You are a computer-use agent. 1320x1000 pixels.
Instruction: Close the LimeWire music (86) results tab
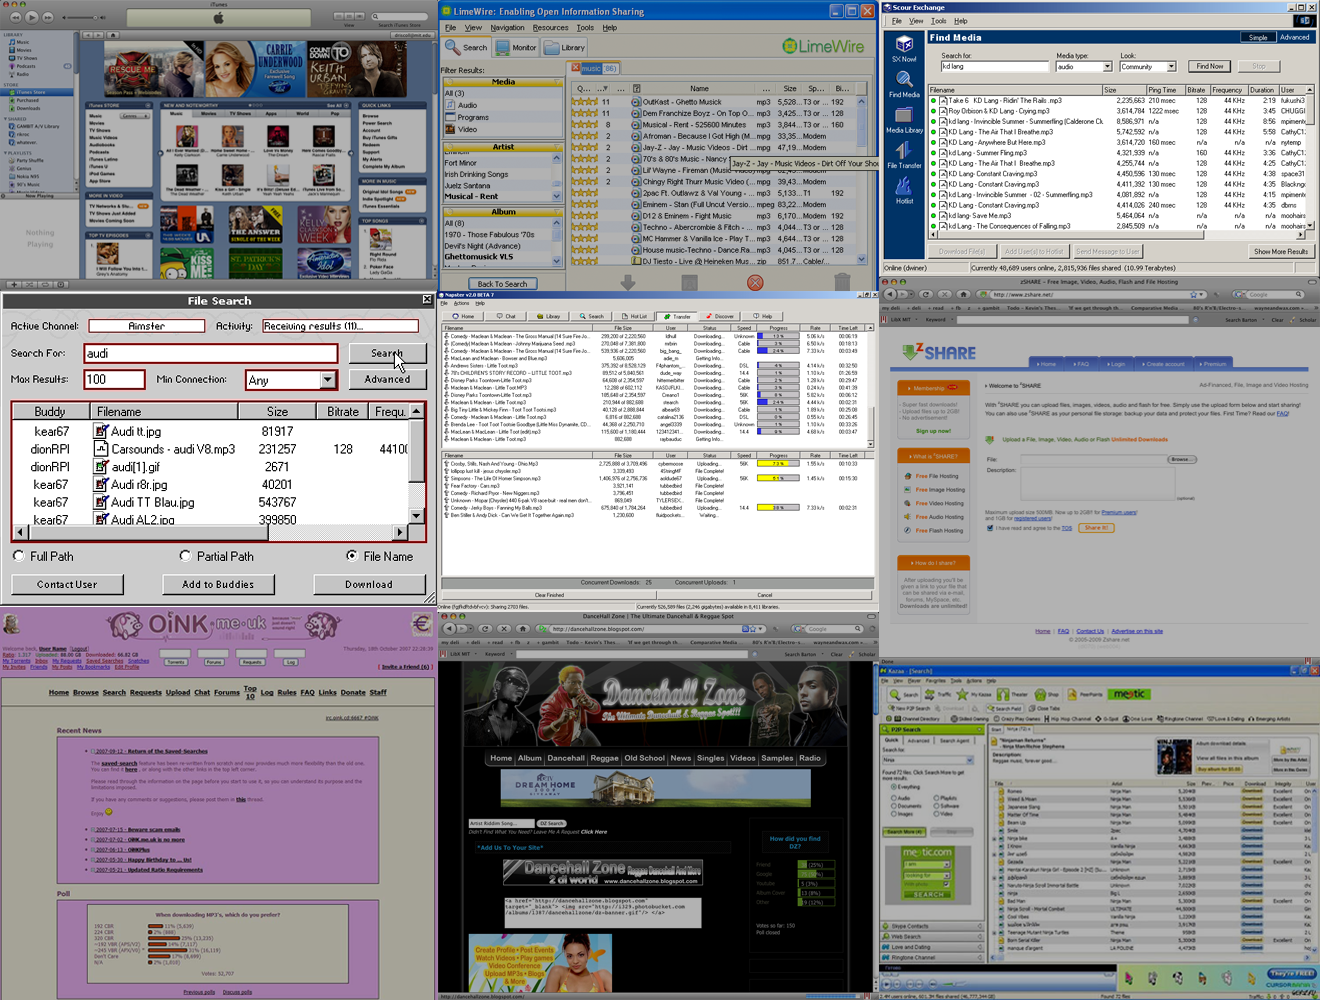(576, 68)
